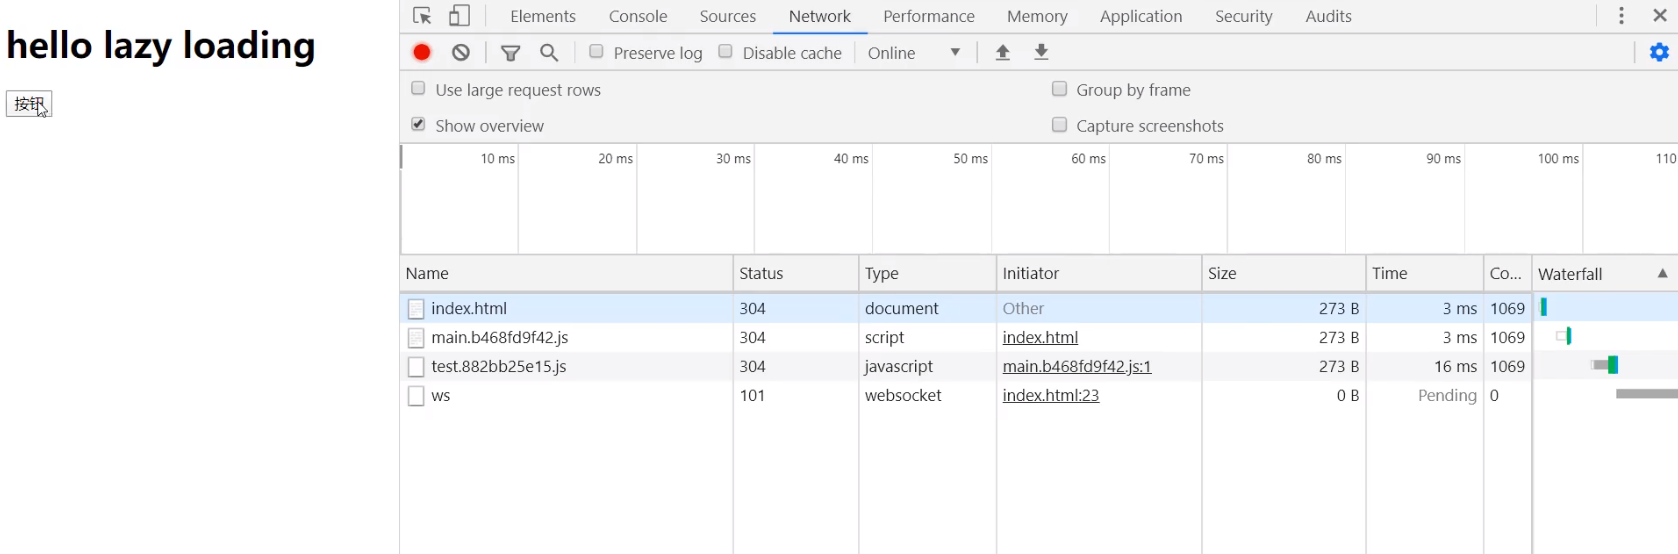Follow the main.b468fd9f42.js:1 initiator link
The image size is (1678, 554).
[x=1077, y=367]
